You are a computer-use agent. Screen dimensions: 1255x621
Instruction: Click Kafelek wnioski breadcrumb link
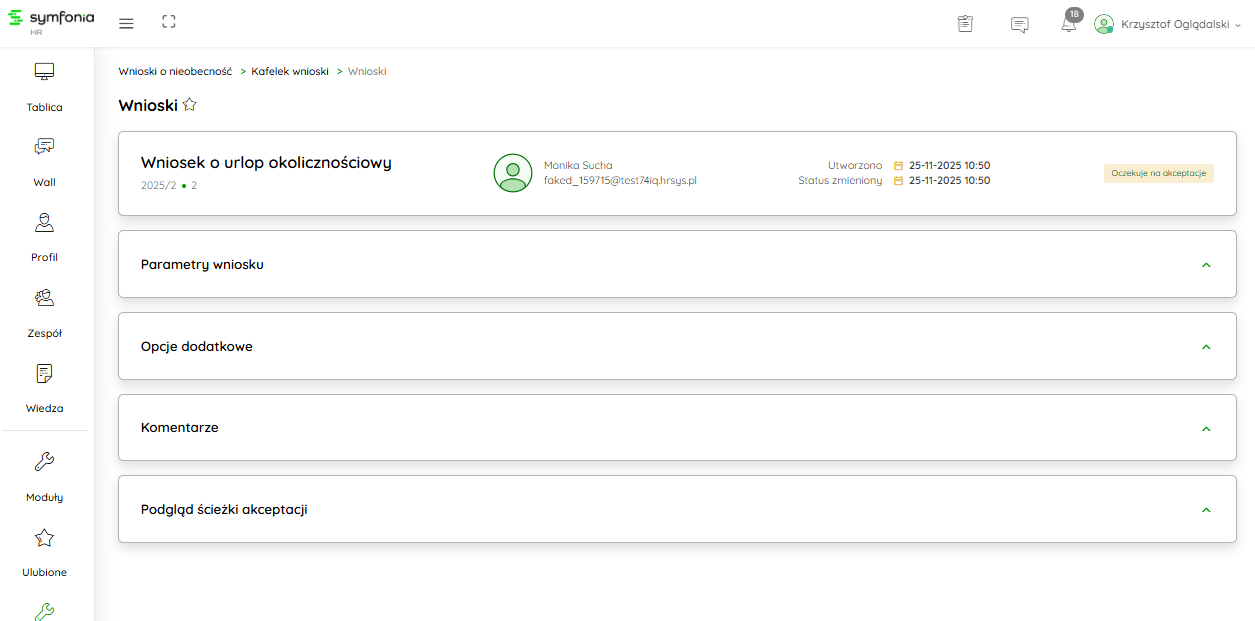click(x=290, y=72)
